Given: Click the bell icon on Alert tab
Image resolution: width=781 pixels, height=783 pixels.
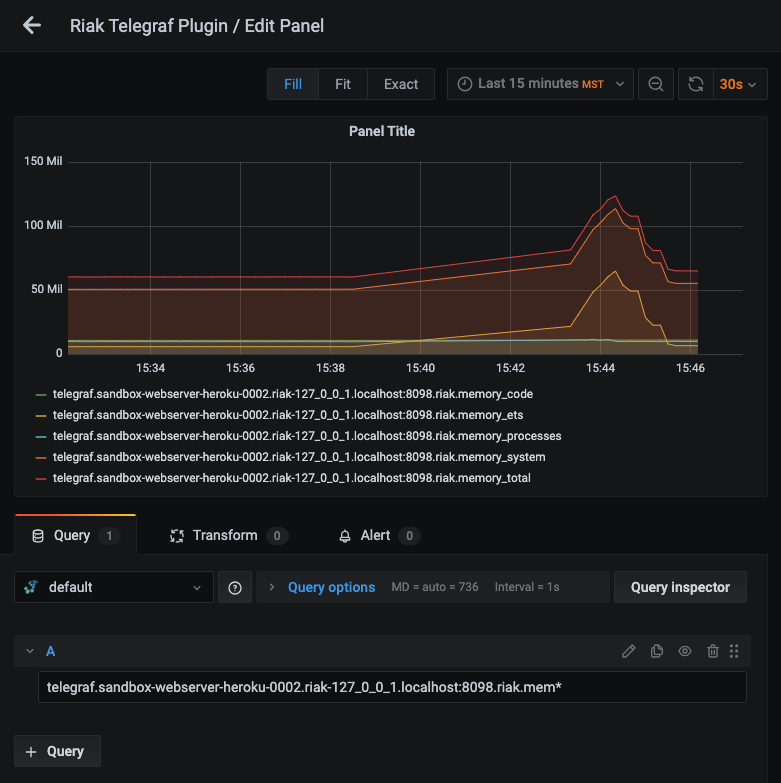Looking at the screenshot, I should point(345,536).
